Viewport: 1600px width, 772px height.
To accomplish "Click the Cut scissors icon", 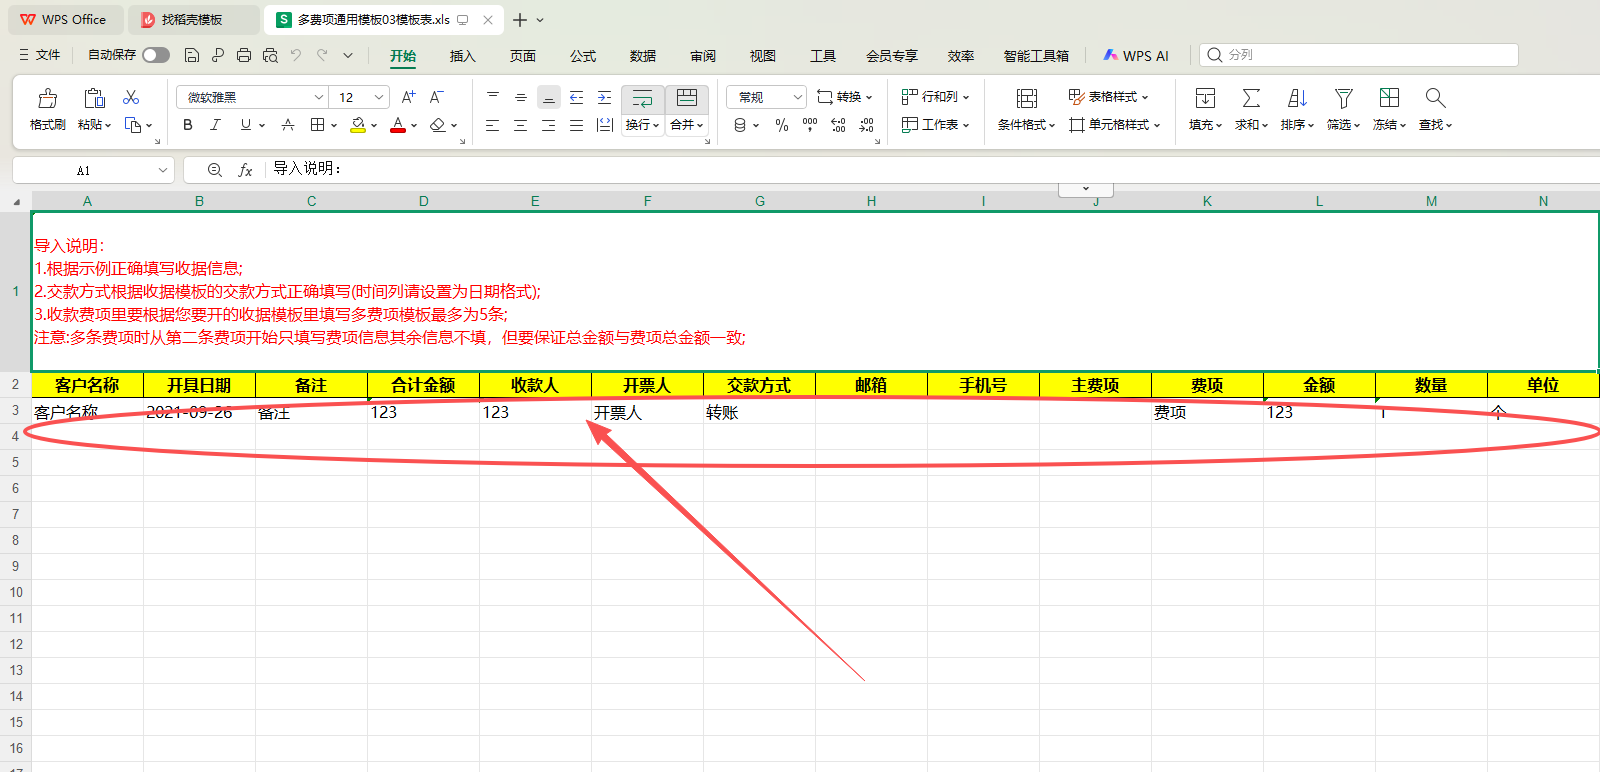I will click(131, 97).
